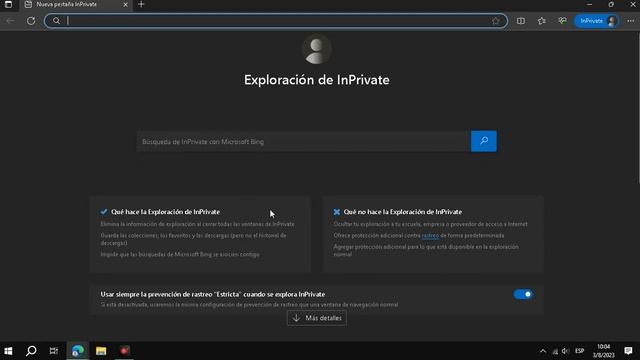The image size is (640, 360).
Task: Click the blue search button
Action: click(484, 141)
